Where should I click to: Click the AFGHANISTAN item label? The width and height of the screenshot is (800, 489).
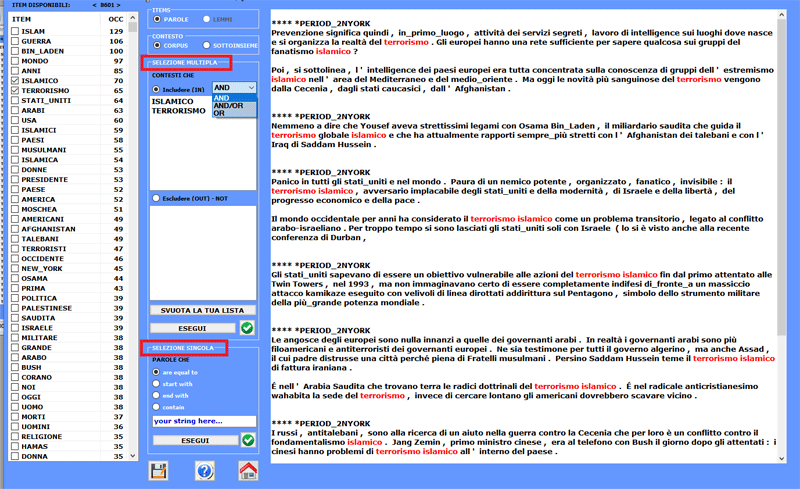[48, 229]
